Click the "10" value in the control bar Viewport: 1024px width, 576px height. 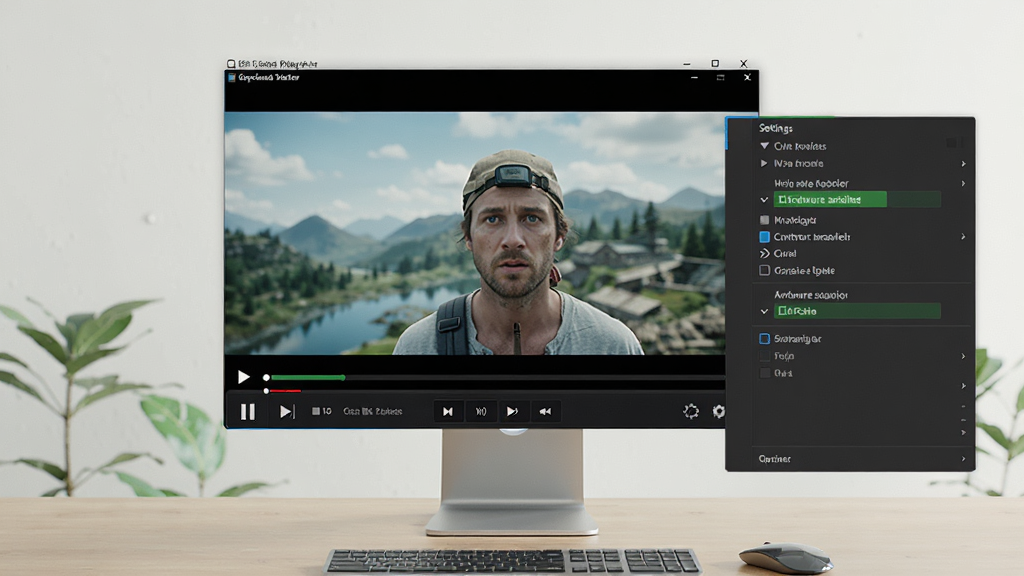coord(327,411)
